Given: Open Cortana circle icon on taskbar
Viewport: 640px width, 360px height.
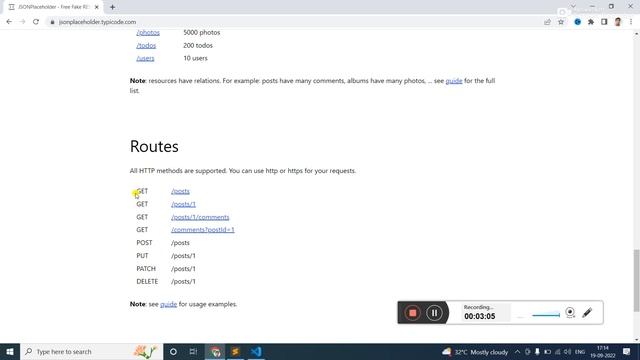Looking at the screenshot, I should tap(173, 351).
